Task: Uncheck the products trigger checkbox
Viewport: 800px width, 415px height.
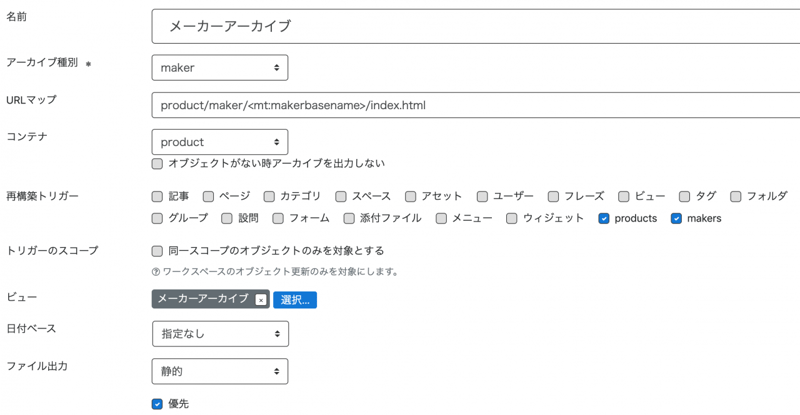Action: click(604, 218)
